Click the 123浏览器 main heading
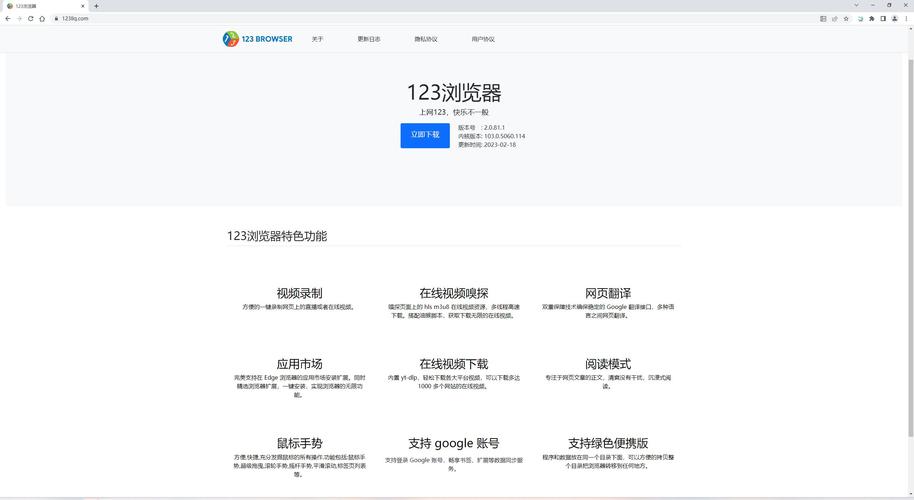 point(454,93)
